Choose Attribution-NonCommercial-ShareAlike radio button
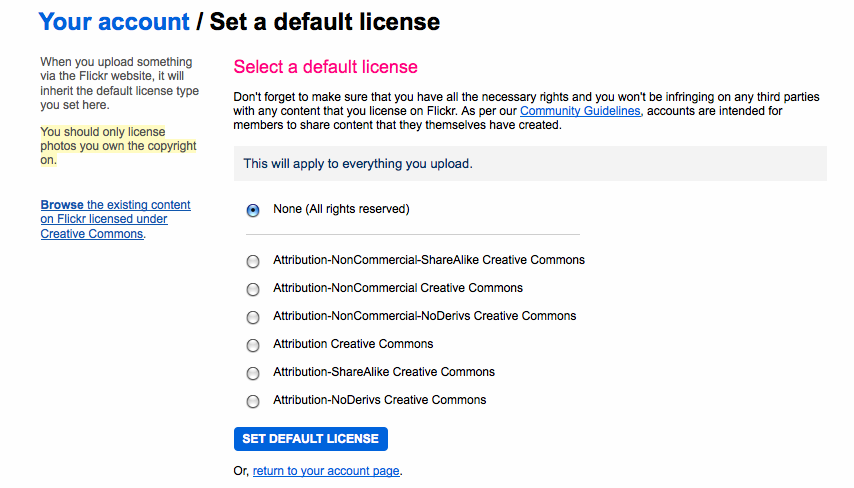 pos(253,261)
